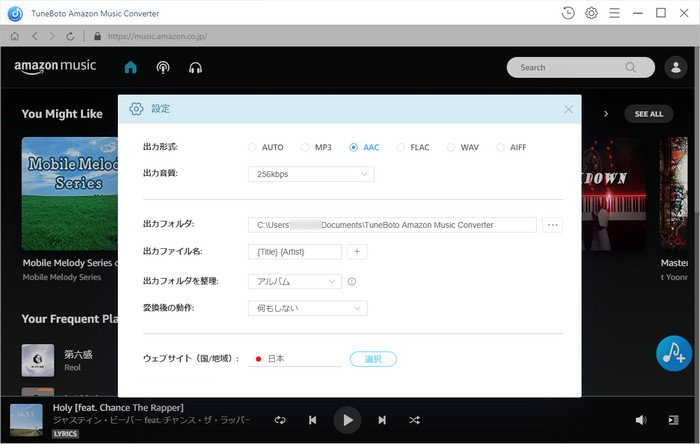Viewport: 700px width, 444px height.
Task: Navigate forward in the browser bar
Action: (52, 36)
